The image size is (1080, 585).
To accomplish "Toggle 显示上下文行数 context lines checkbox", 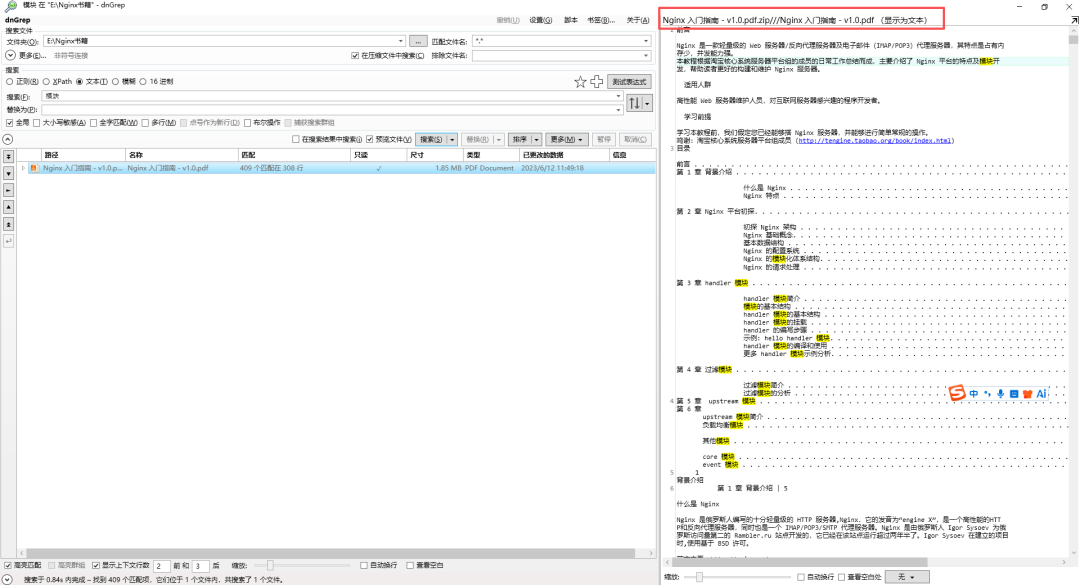I will 96,566.
